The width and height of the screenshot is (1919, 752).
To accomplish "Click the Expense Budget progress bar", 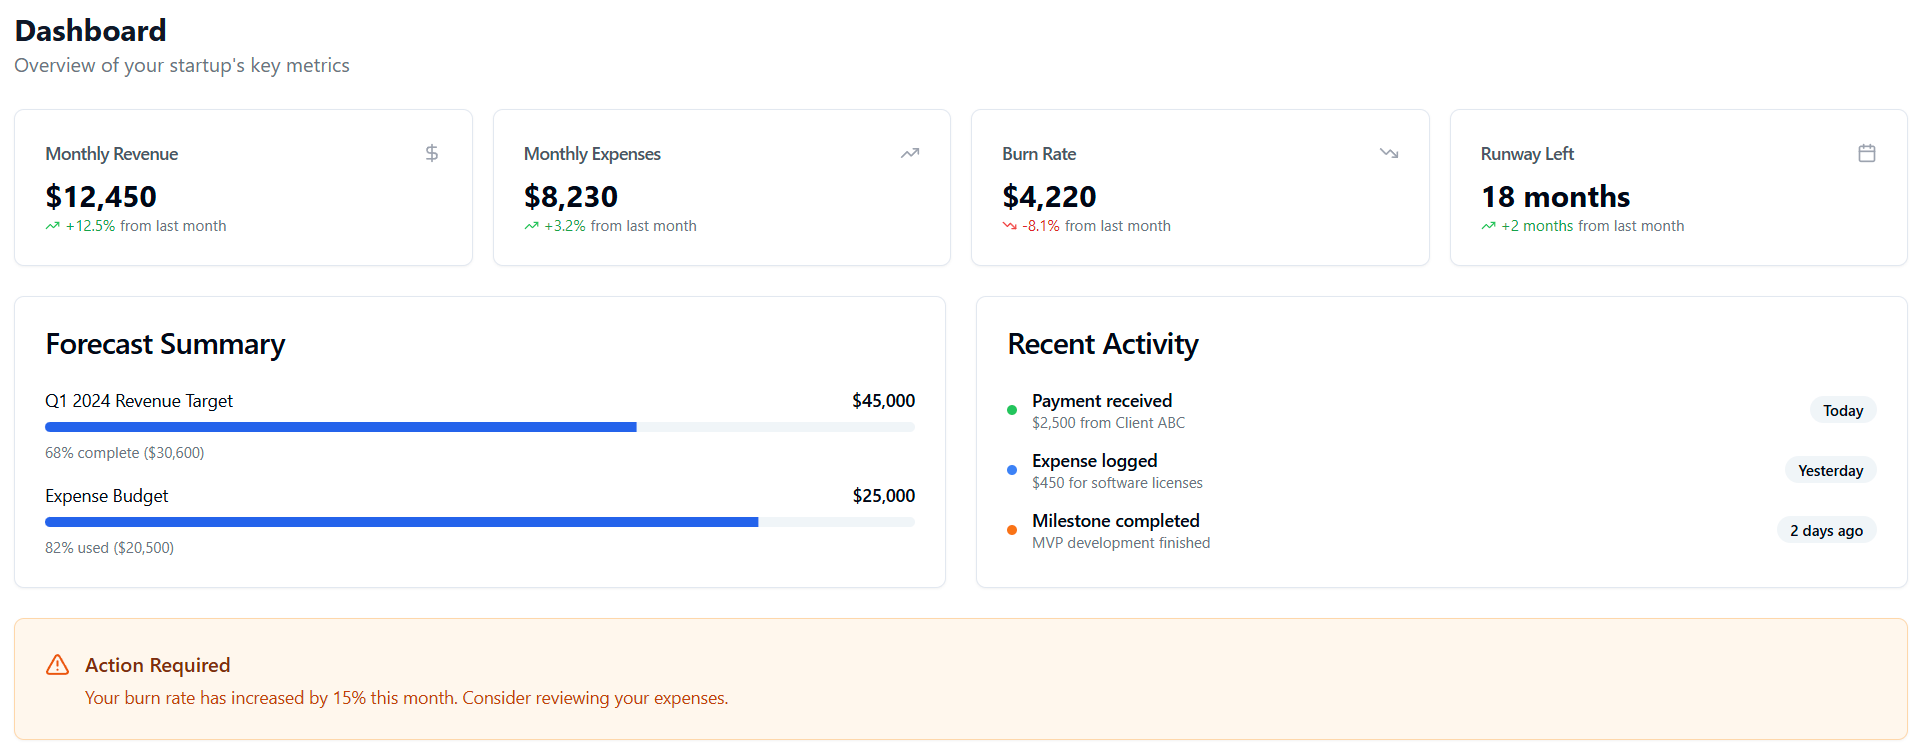I will 480,522.
